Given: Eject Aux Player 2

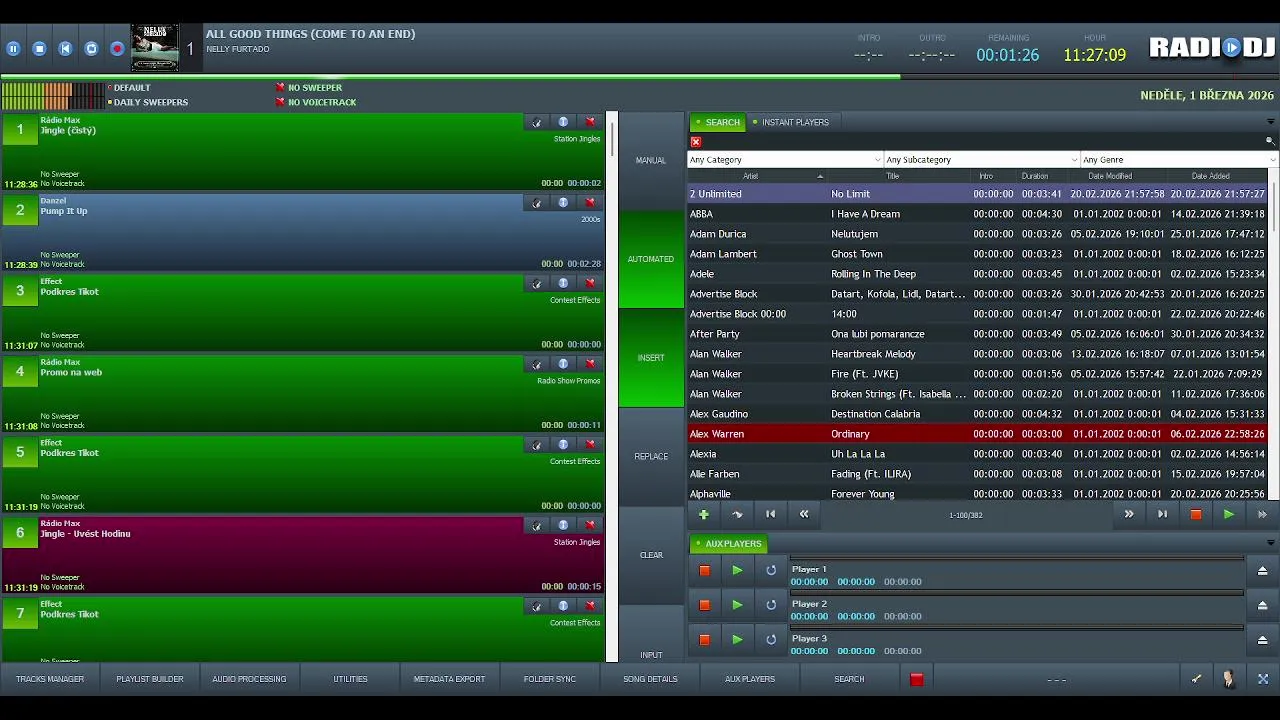Looking at the screenshot, I should click(1262, 605).
